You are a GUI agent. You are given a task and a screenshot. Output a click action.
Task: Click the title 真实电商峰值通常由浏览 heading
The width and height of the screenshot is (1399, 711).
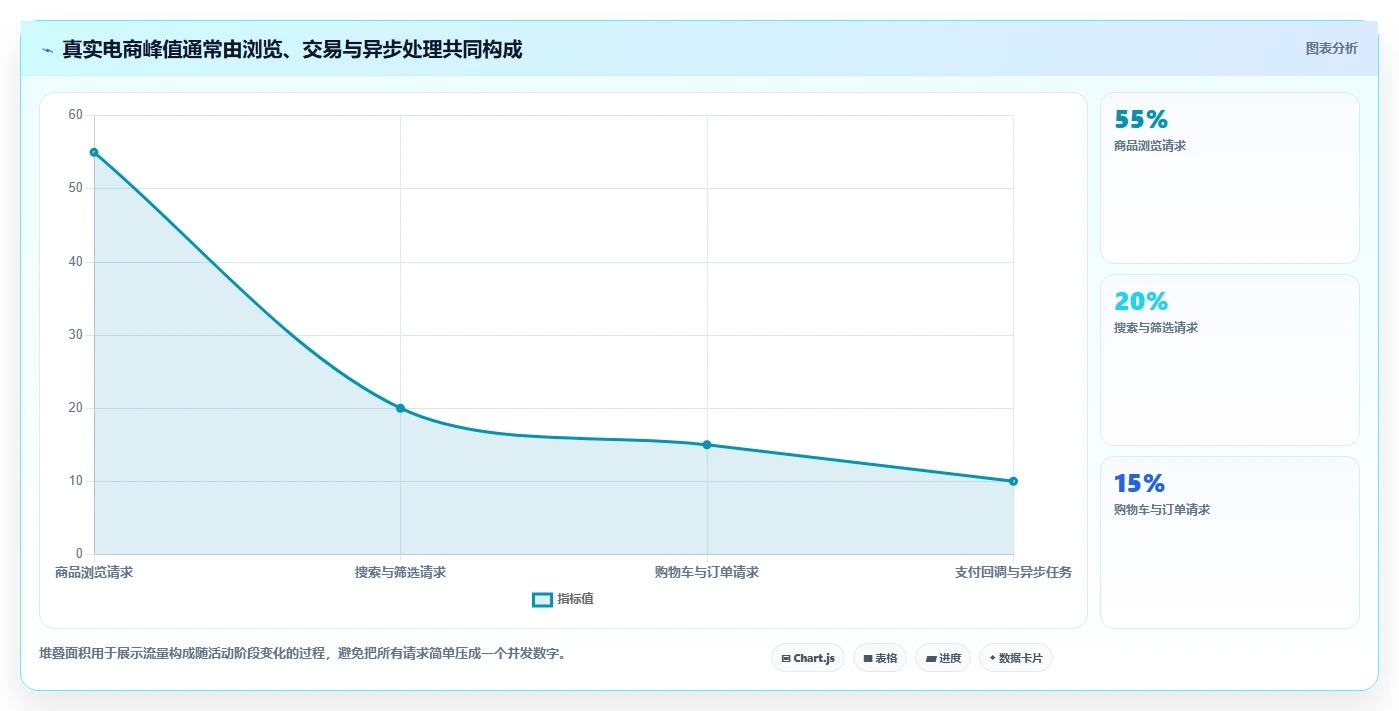pyautogui.click(x=292, y=49)
